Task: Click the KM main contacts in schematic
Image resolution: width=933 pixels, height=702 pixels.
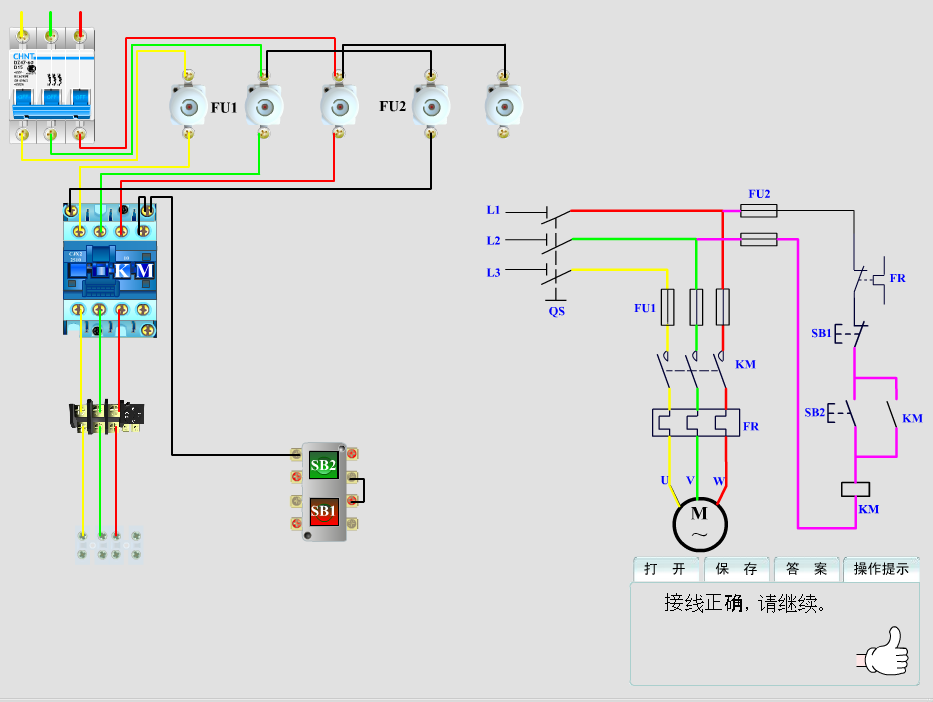Action: click(693, 369)
